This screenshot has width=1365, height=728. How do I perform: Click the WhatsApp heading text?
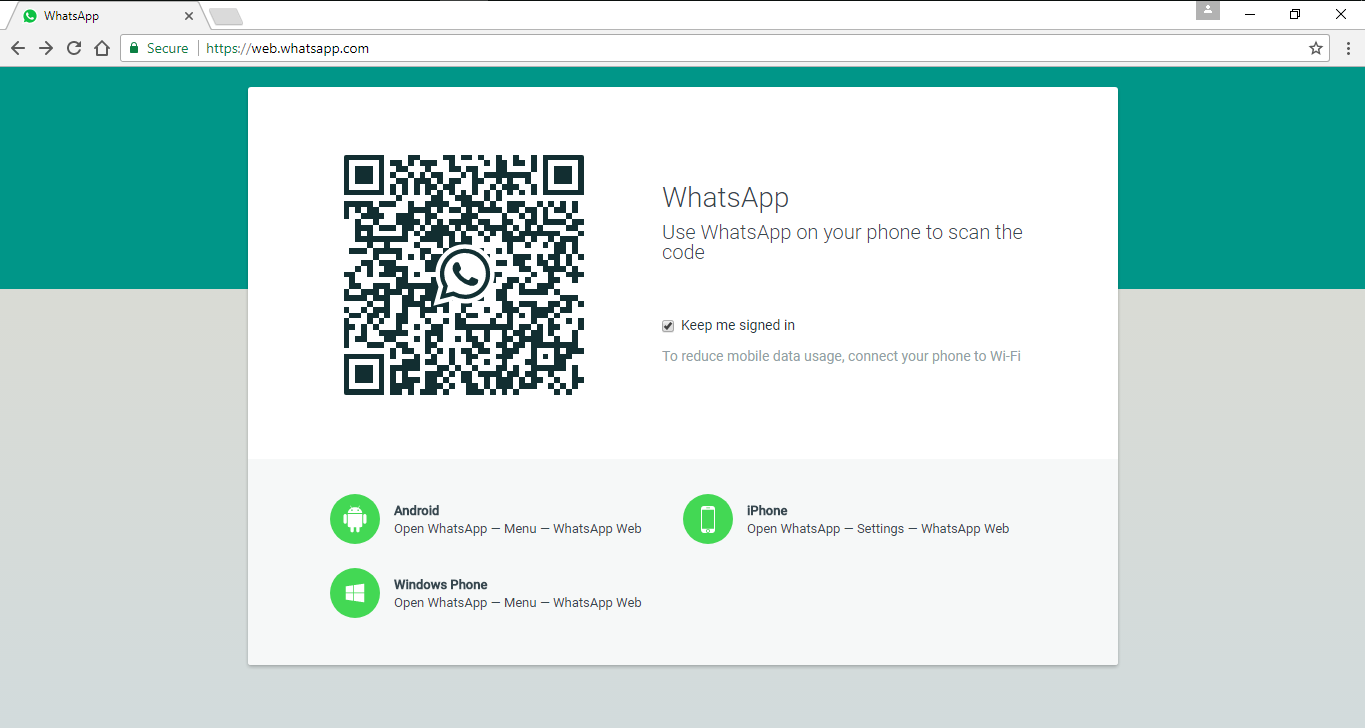725,197
